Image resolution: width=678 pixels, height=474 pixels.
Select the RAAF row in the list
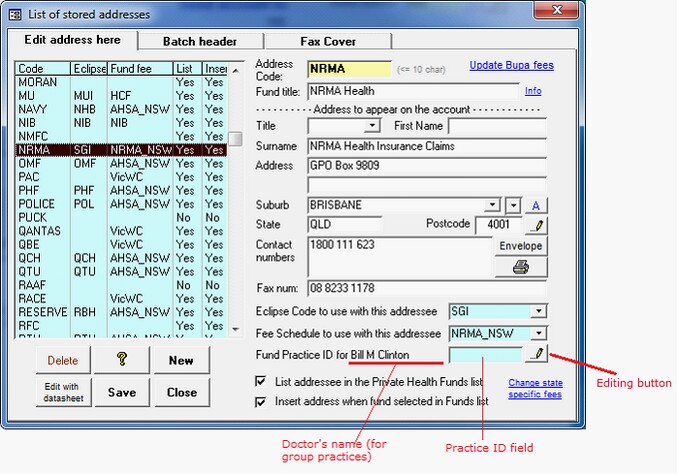[x=121, y=285]
